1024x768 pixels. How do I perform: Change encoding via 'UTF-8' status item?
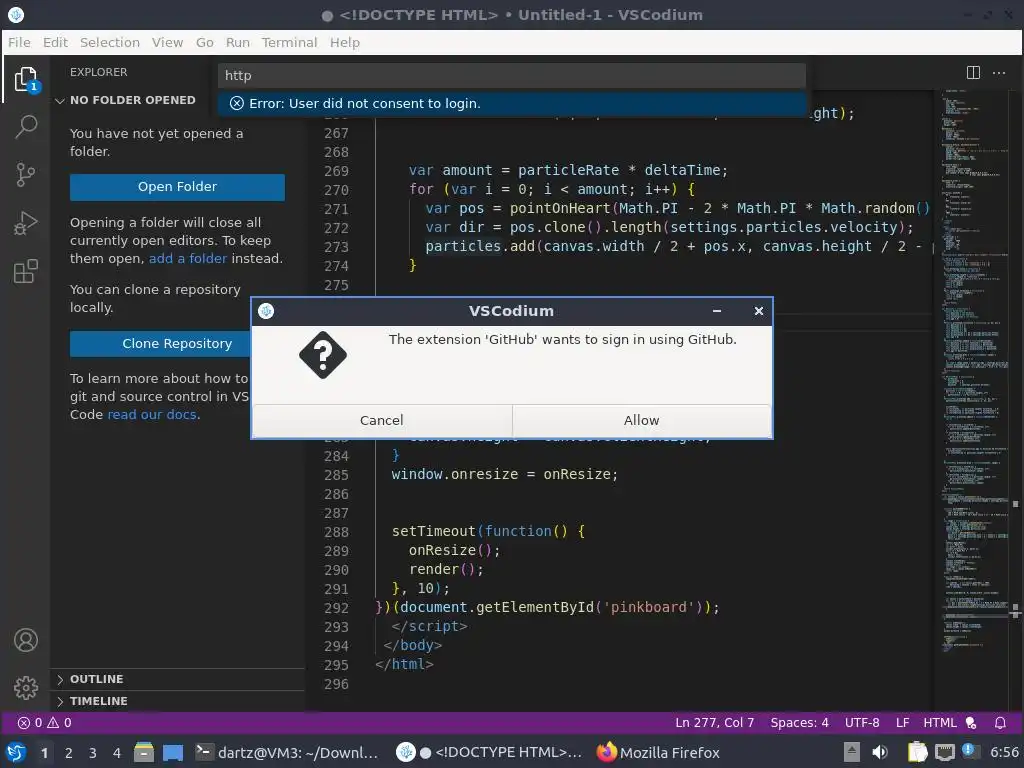click(x=862, y=723)
